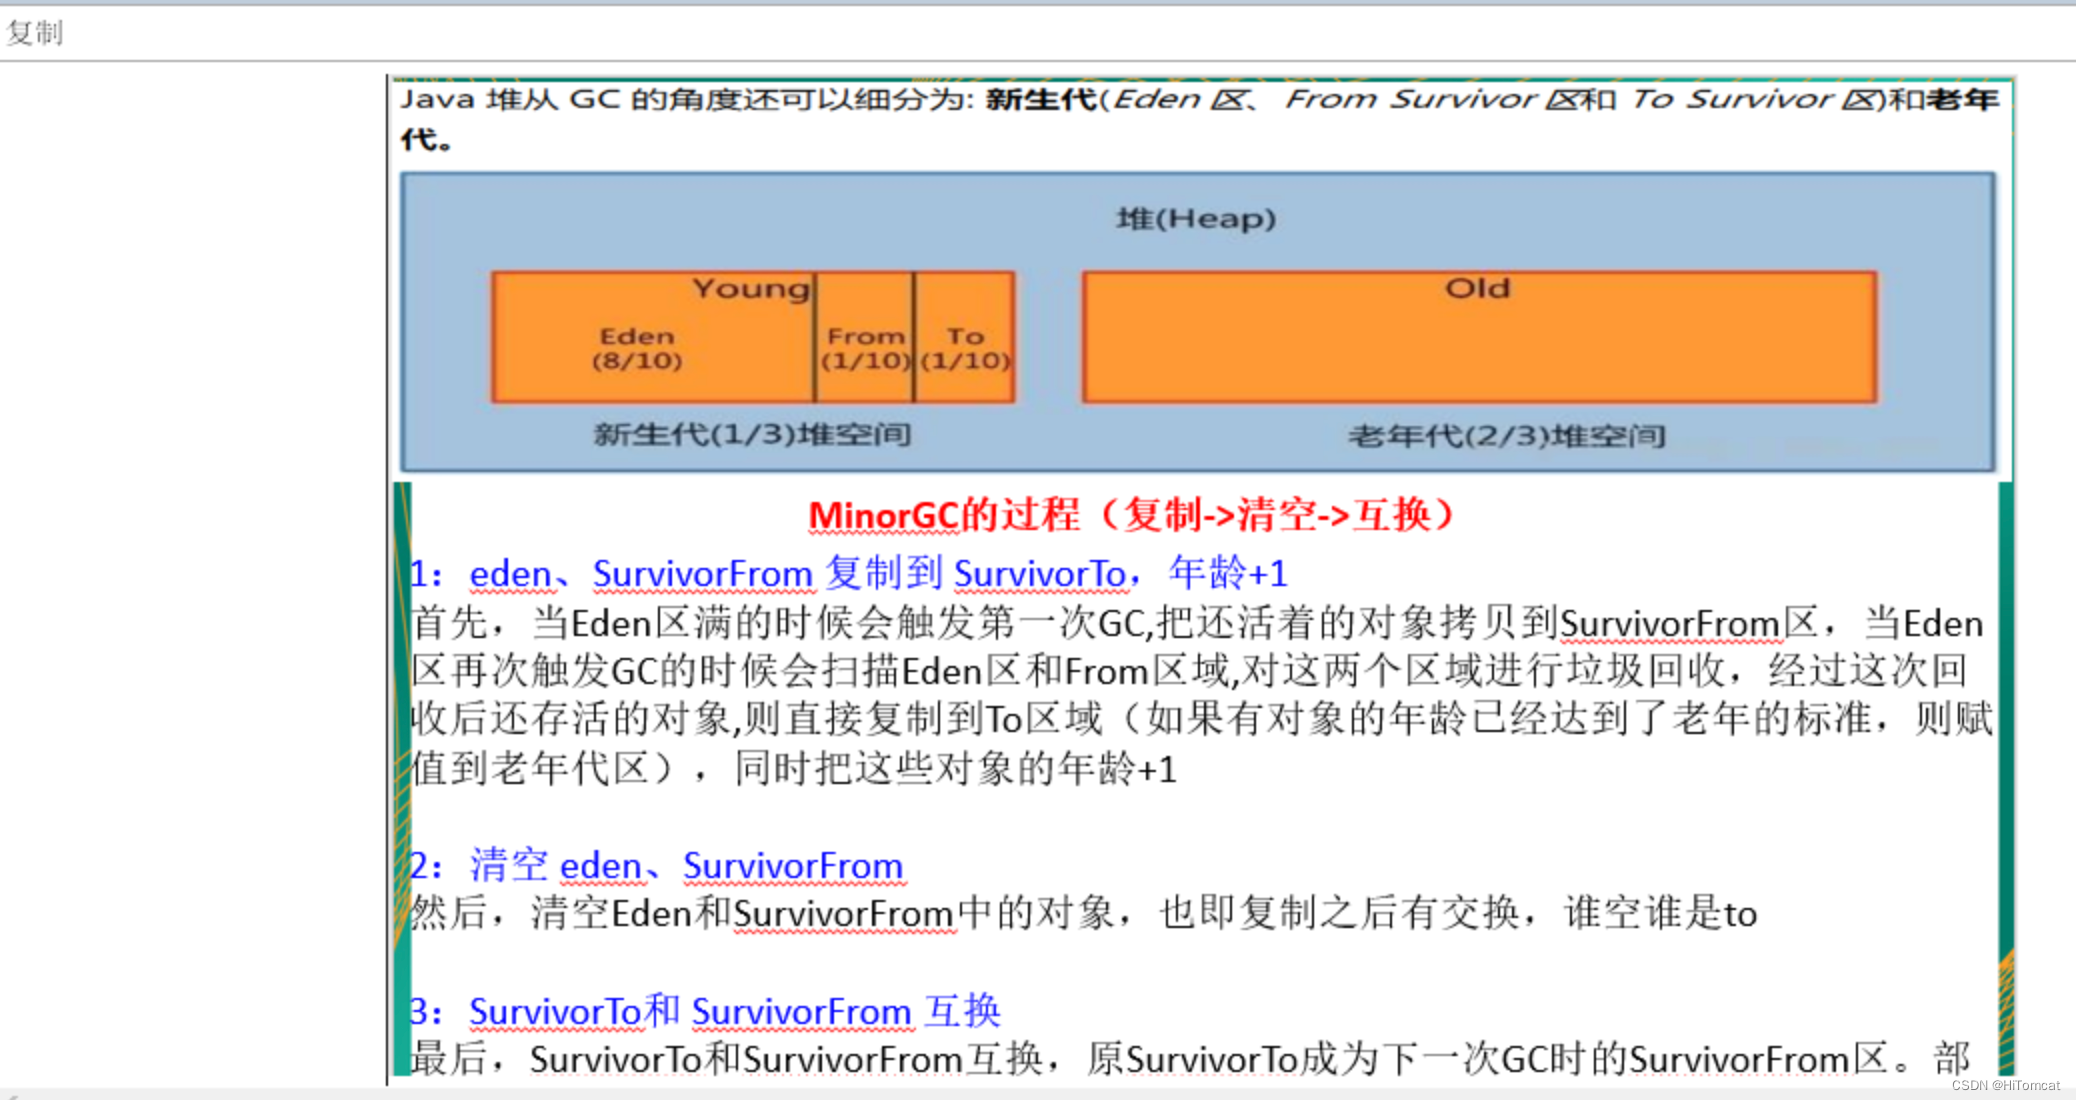This screenshot has width=2076, height=1100.
Task: Click the Young label in the diagram
Action: (750, 288)
